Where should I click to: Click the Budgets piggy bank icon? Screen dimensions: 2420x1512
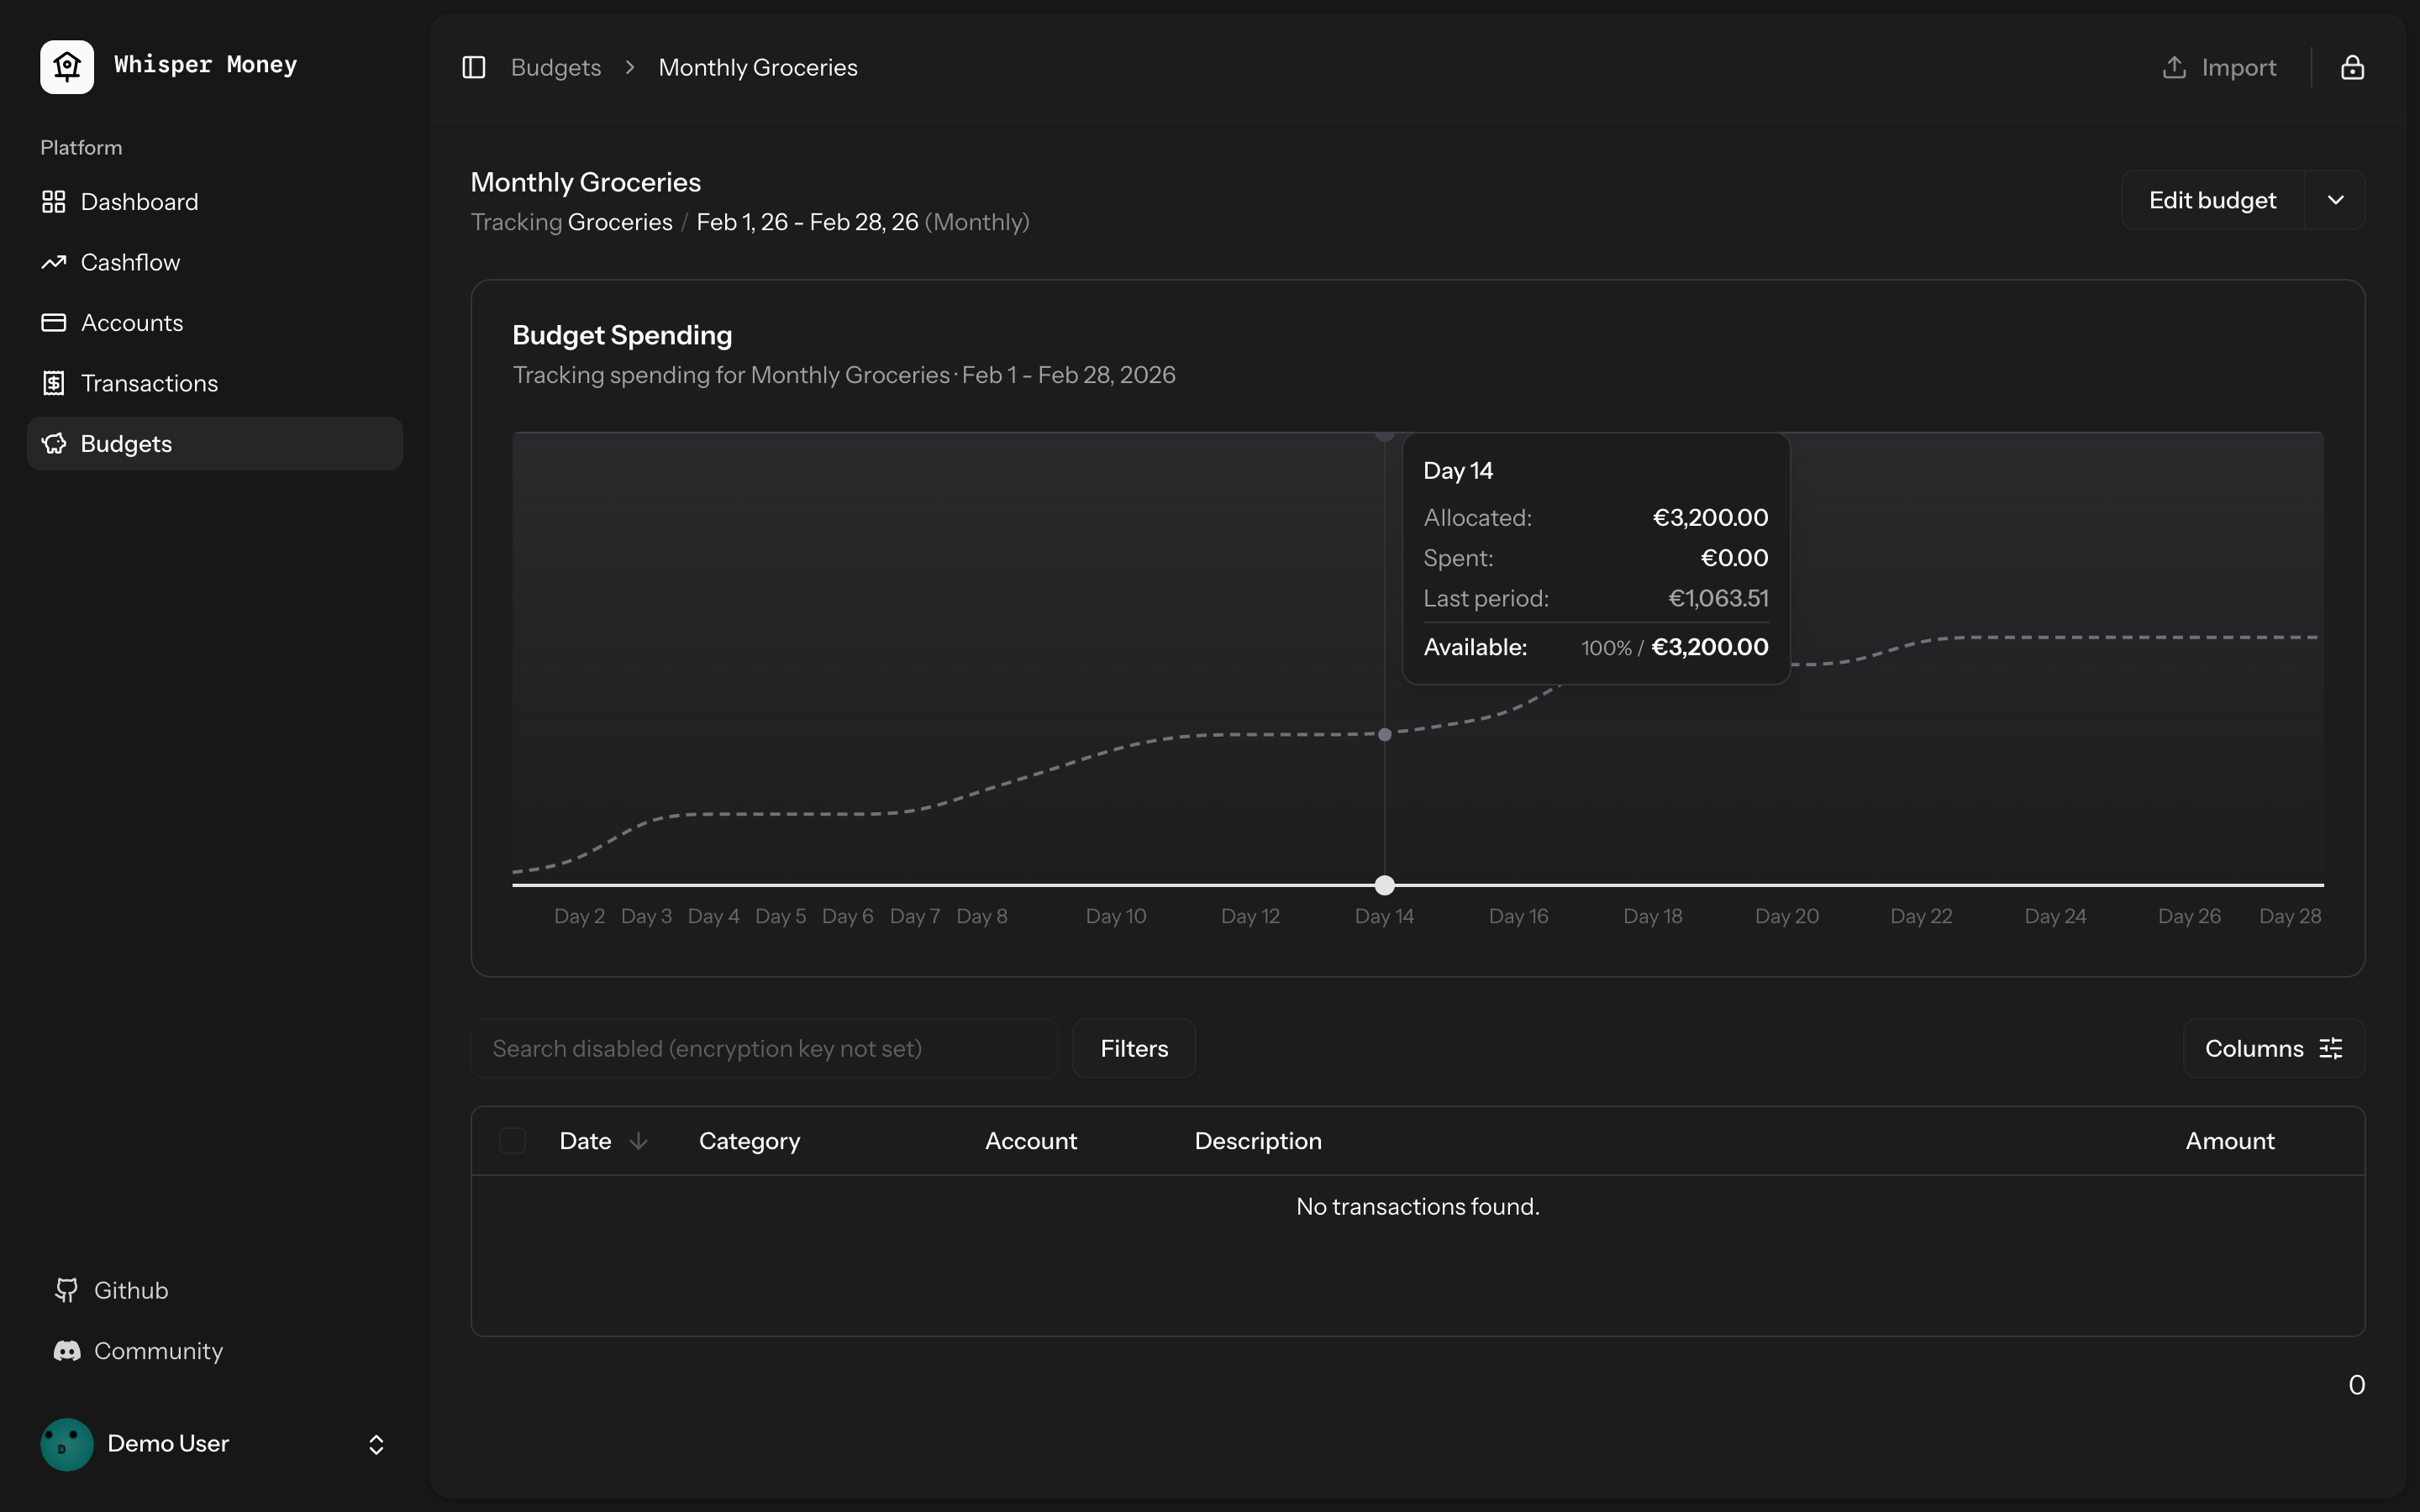(54, 444)
